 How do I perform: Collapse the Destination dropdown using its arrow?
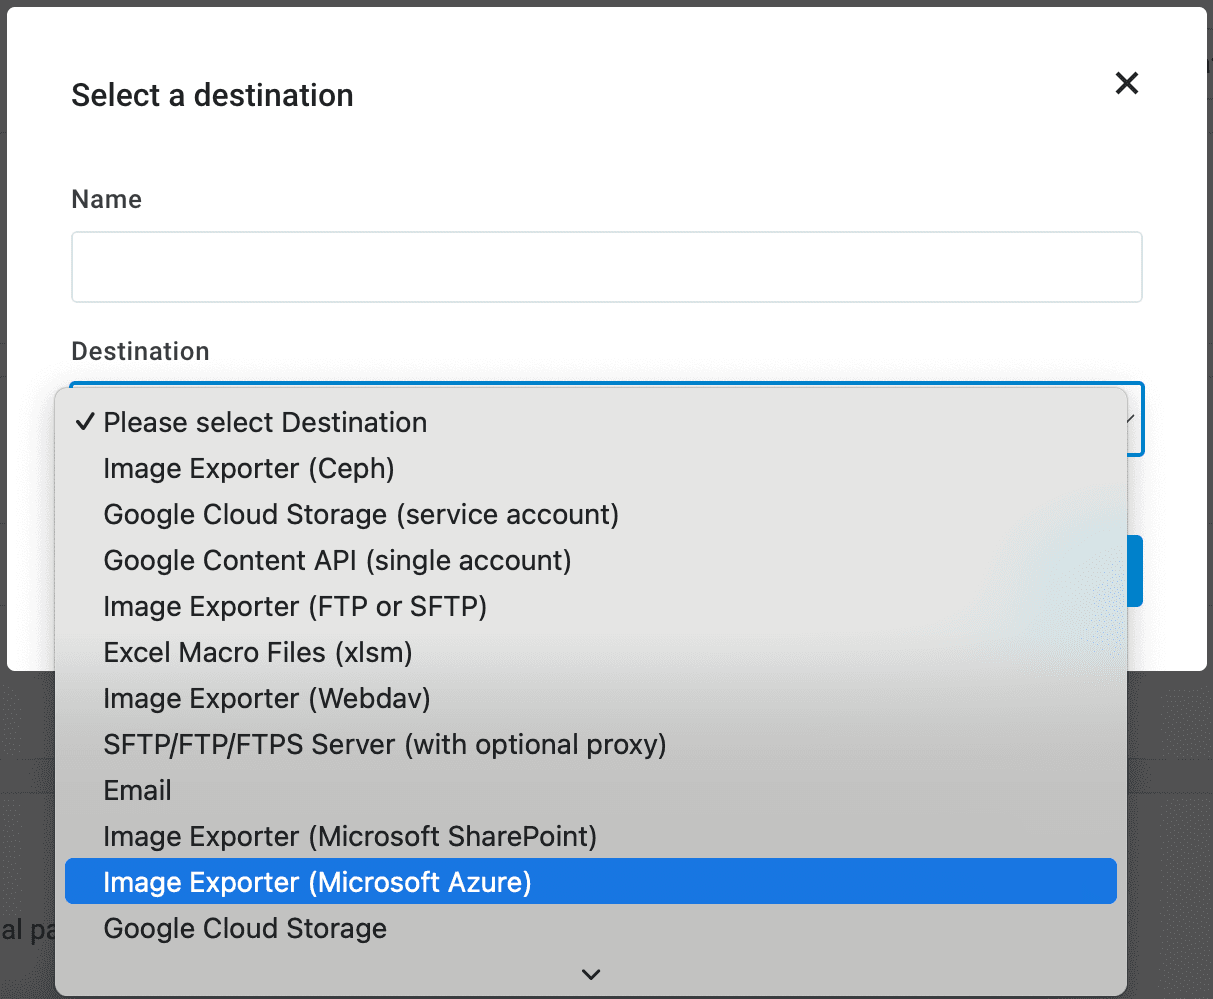point(1131,419)
